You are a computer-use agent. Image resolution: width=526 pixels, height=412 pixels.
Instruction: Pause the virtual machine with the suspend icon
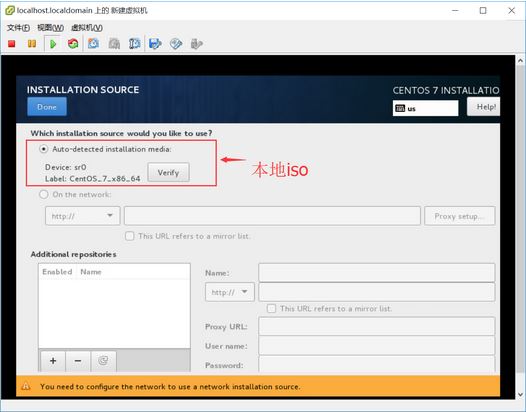tap(32, 44)
